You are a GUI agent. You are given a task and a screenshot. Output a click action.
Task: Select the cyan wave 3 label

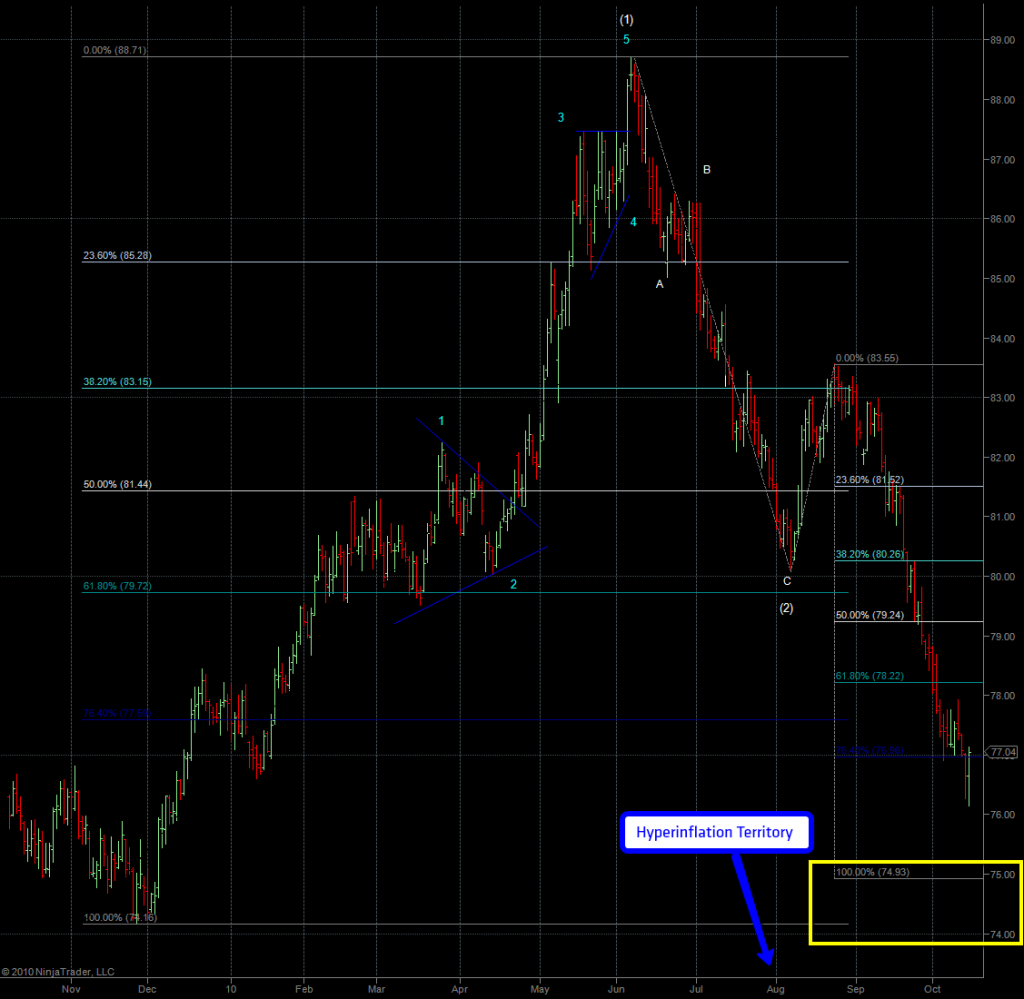562,118
